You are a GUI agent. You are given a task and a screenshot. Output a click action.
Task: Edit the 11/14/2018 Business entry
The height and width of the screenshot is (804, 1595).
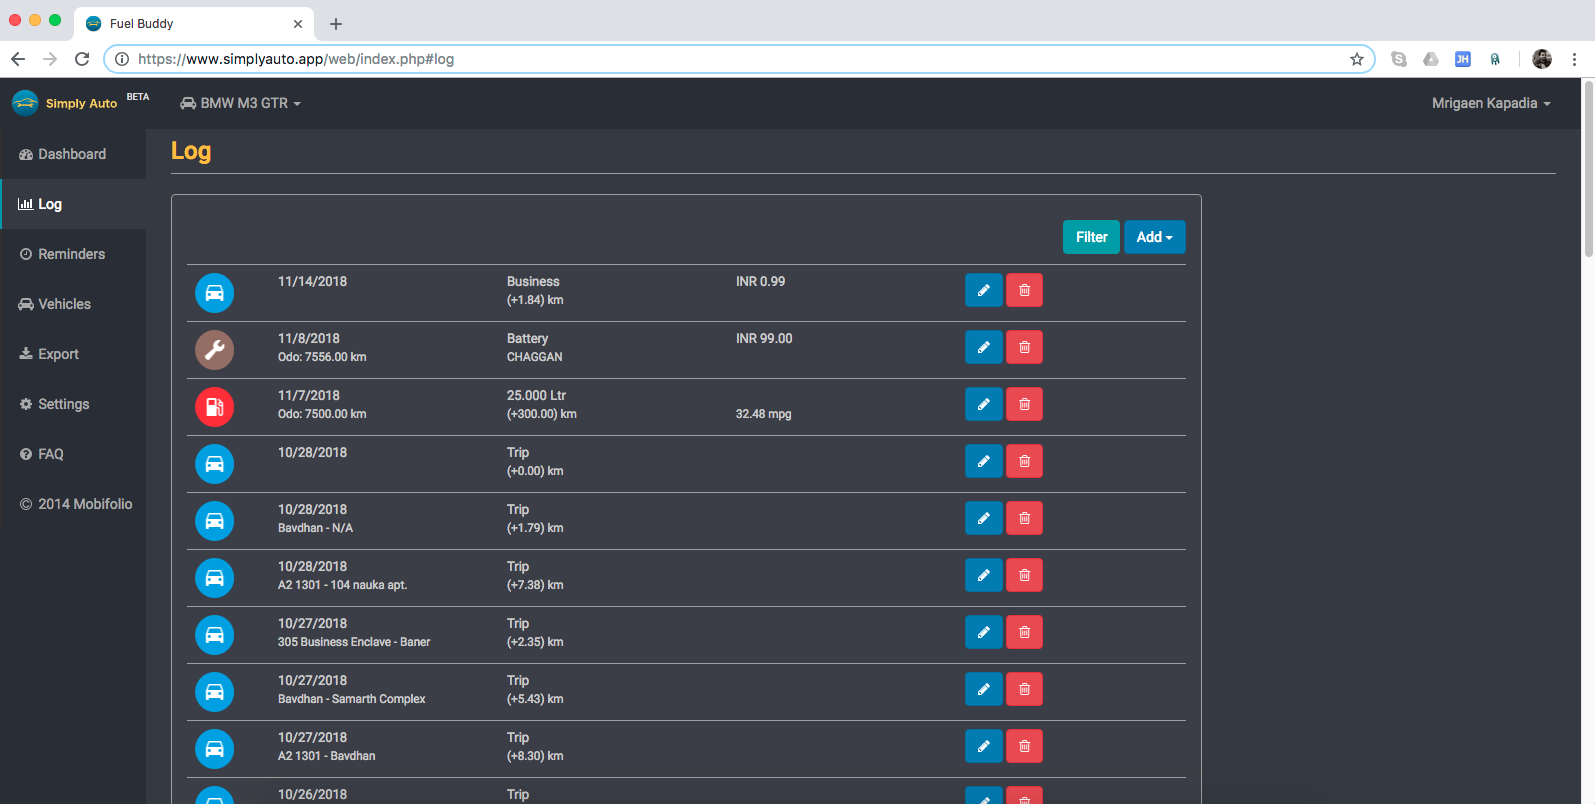tap(983, 290)
